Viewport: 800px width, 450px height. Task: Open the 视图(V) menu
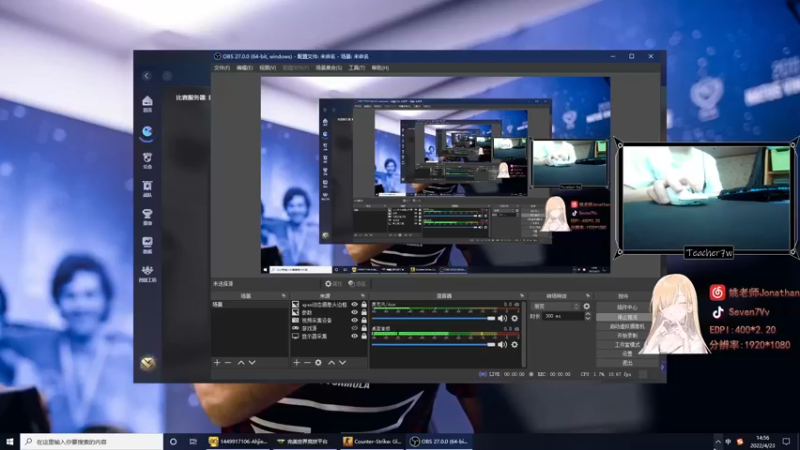pyautogui.click(x=267, y=68)
